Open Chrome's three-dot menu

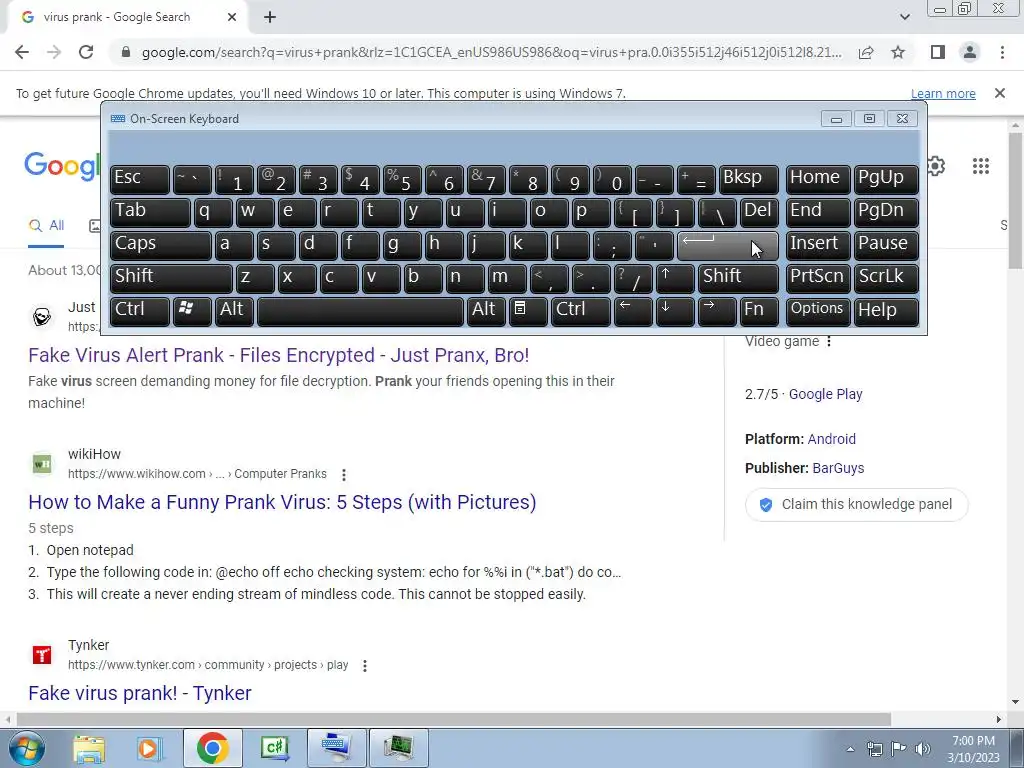(1002, 52)
